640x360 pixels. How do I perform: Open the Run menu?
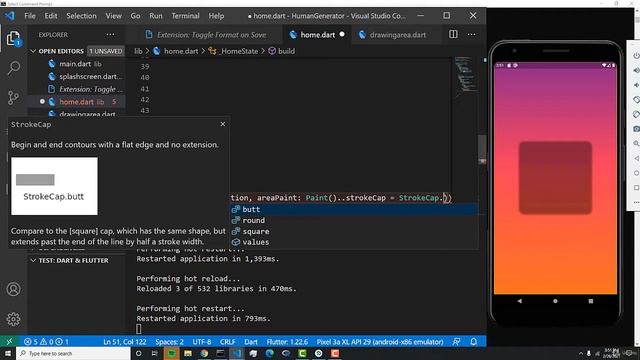point(156,16)
